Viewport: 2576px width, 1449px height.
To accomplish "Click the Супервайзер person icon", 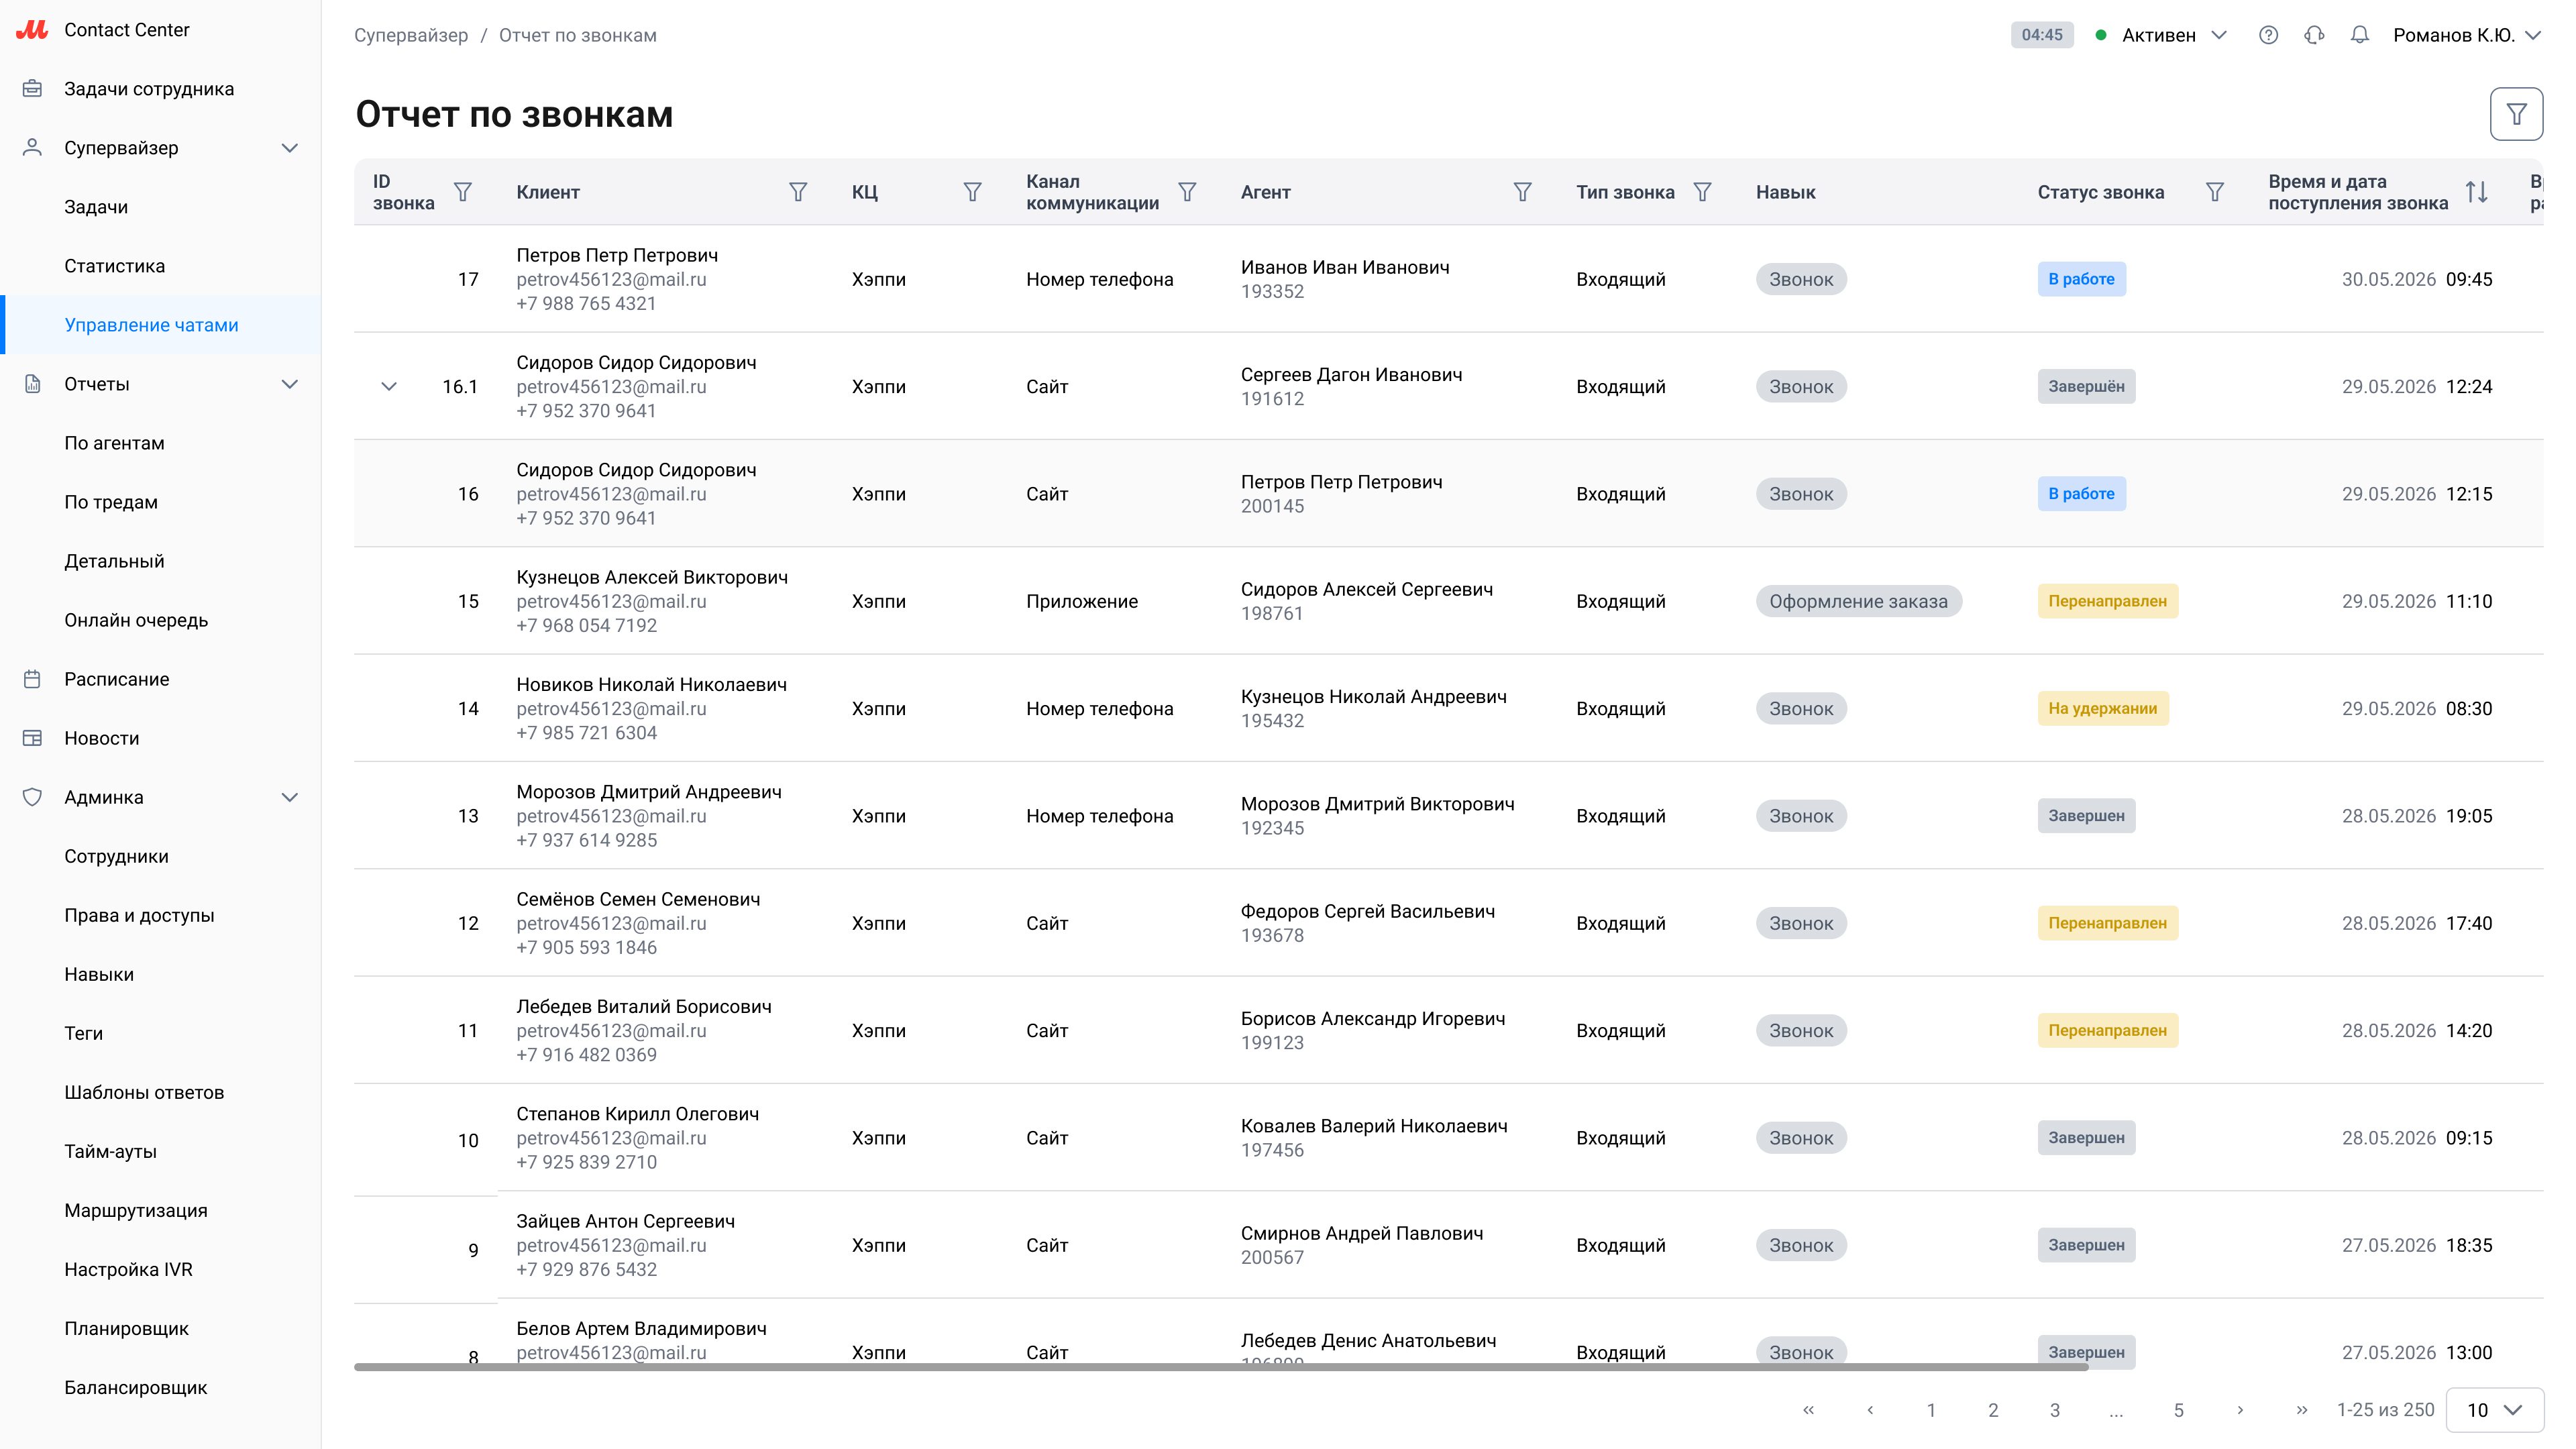I will (x=32, y=148).
